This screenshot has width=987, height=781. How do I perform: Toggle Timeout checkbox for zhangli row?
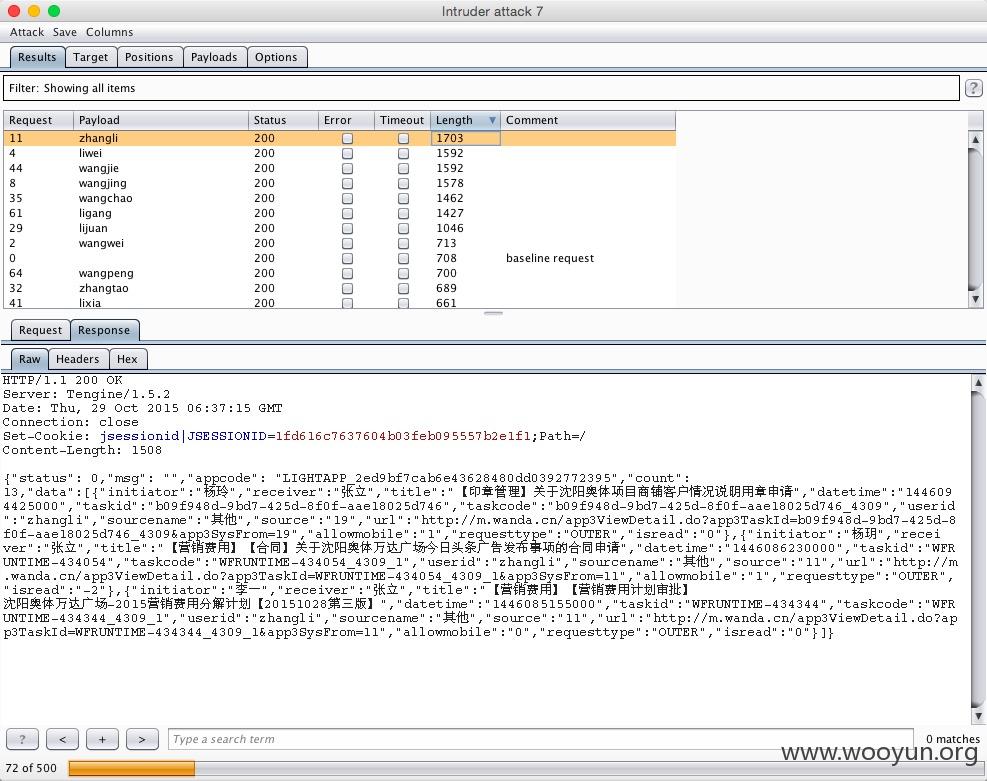403,138
